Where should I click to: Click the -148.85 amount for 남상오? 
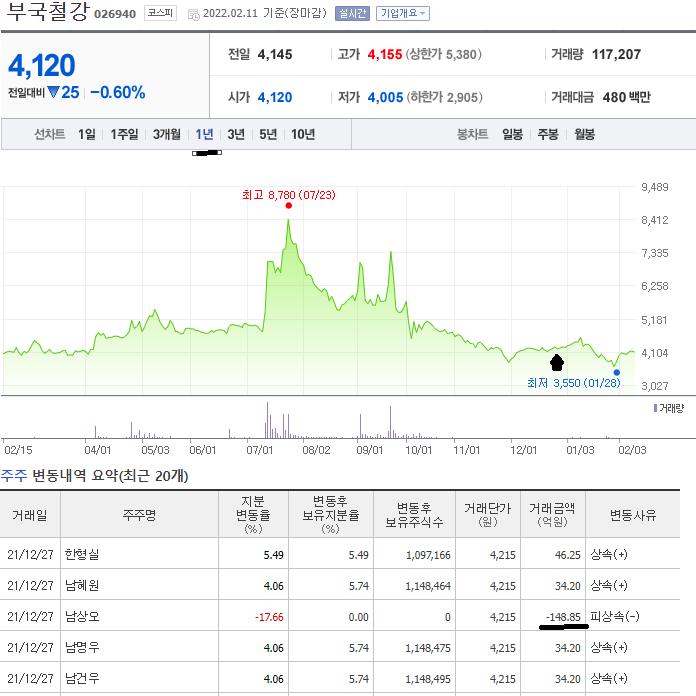561,617
